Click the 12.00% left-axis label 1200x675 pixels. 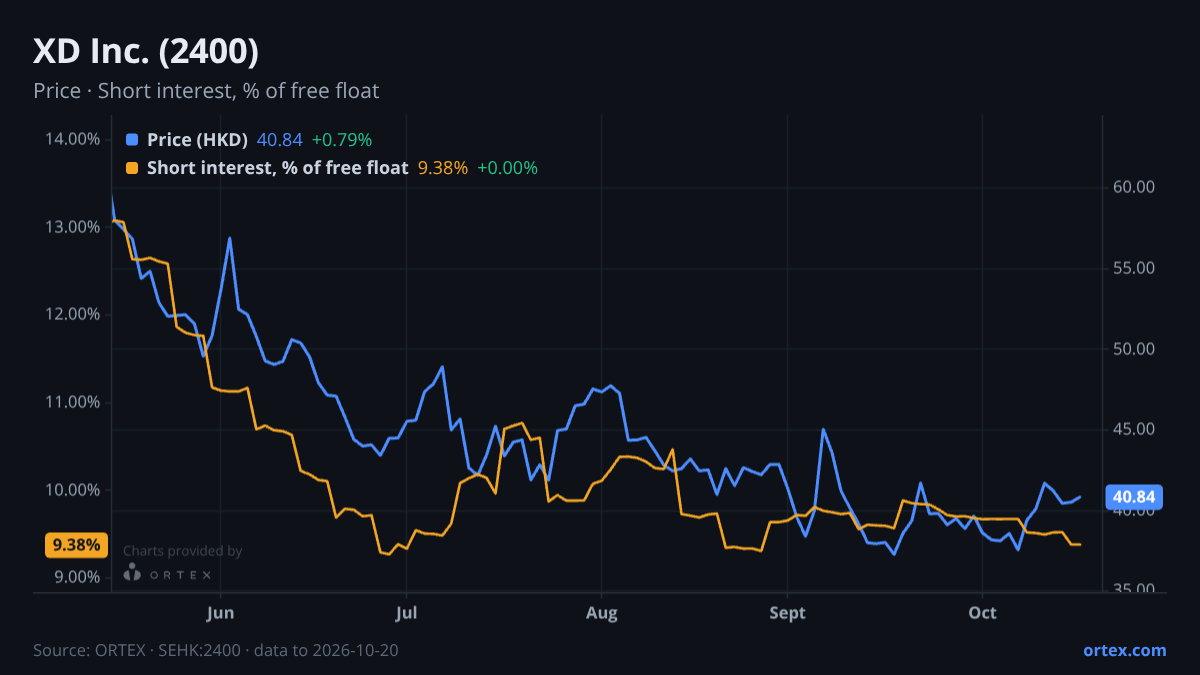(73, 314)
